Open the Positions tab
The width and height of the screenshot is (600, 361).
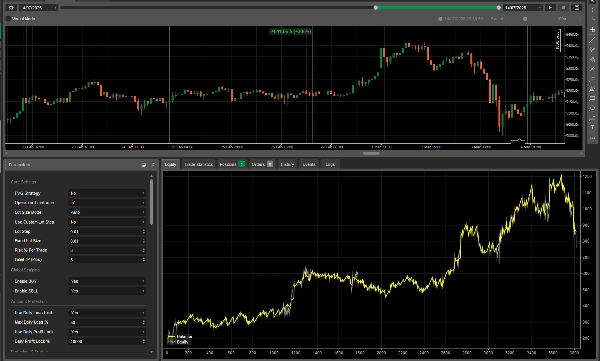tap(232, 164)
